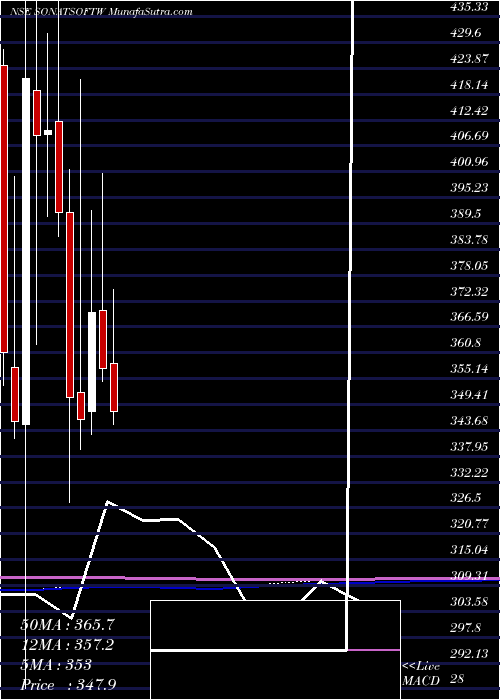Click the <<Live MACD label

tap(421, 673)
